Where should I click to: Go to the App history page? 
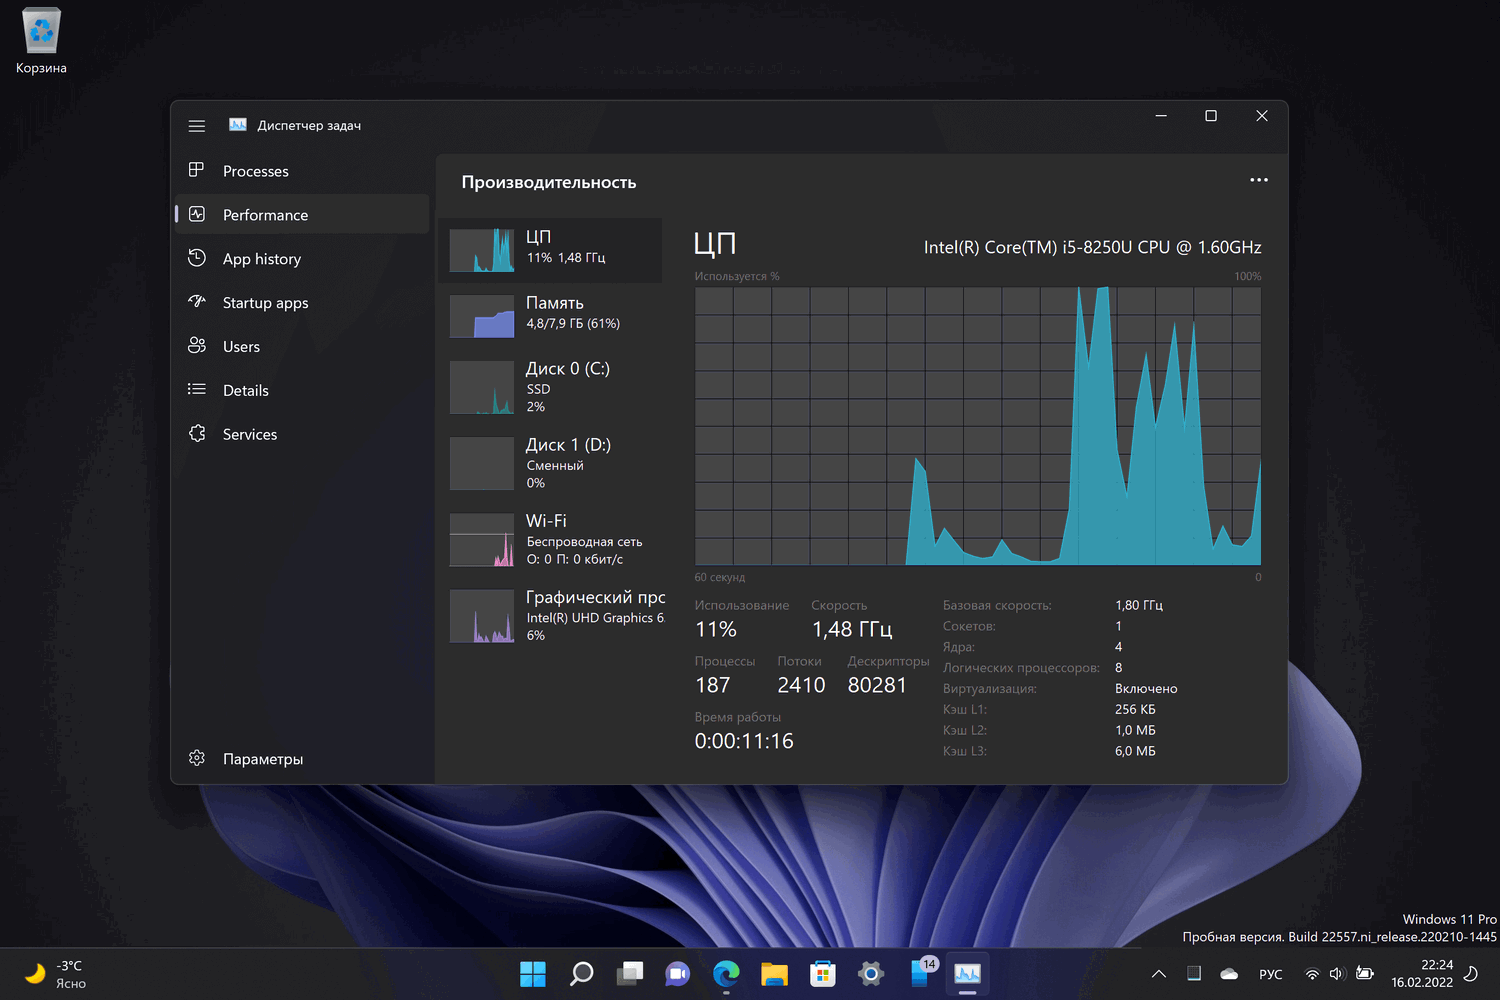click(x=302, y=258)
